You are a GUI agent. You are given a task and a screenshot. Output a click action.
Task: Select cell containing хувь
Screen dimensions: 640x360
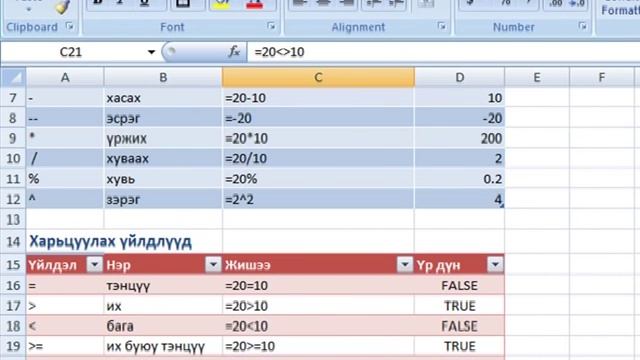click(163, 179)
